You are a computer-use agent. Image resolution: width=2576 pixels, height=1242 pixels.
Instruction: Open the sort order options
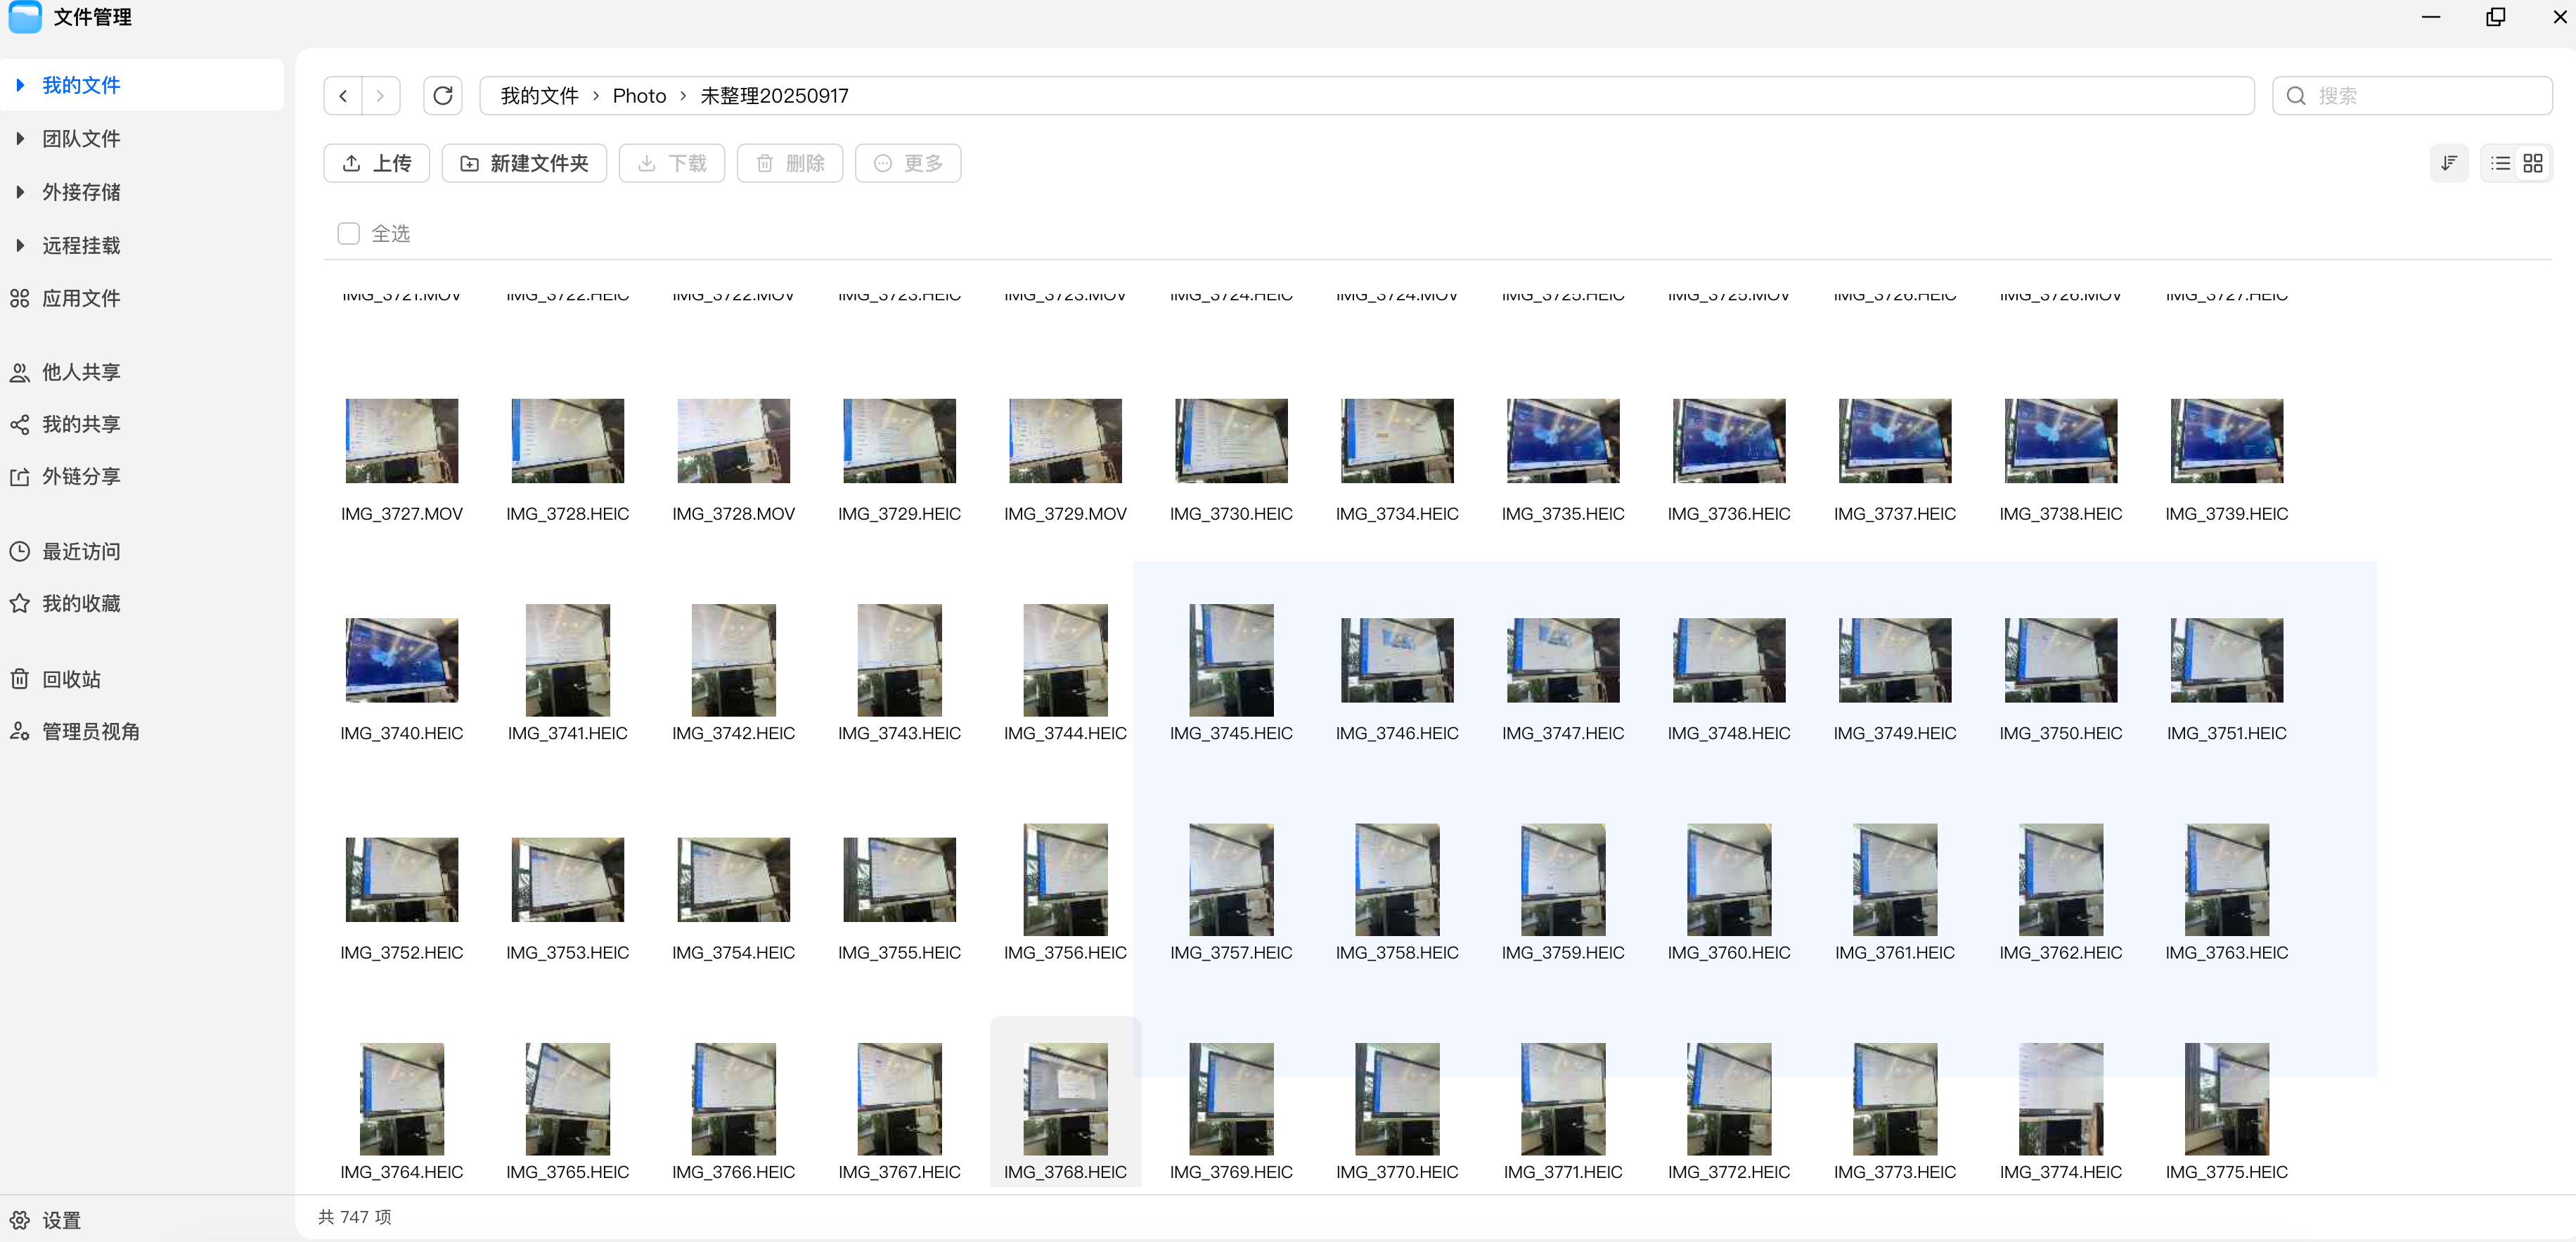click(x=2449, y=163)
